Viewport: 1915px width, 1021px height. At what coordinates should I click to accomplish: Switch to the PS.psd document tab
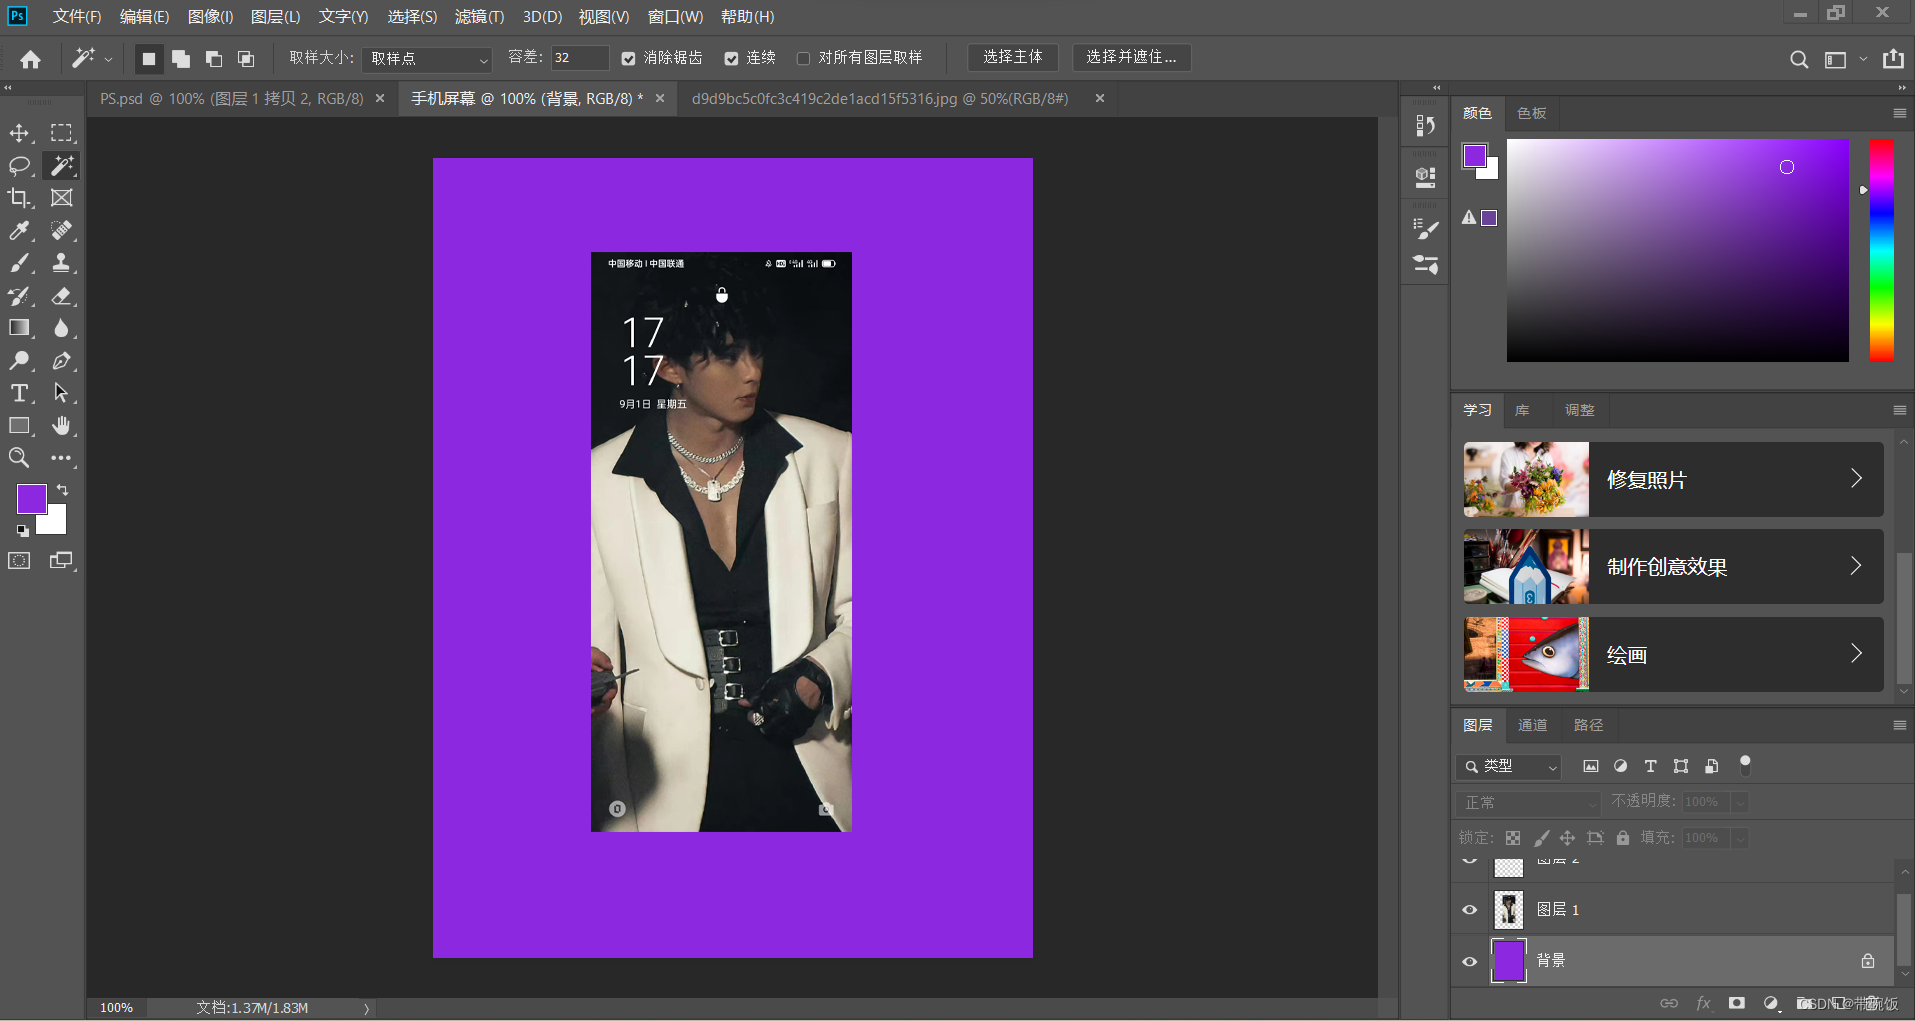coord(232,99)
